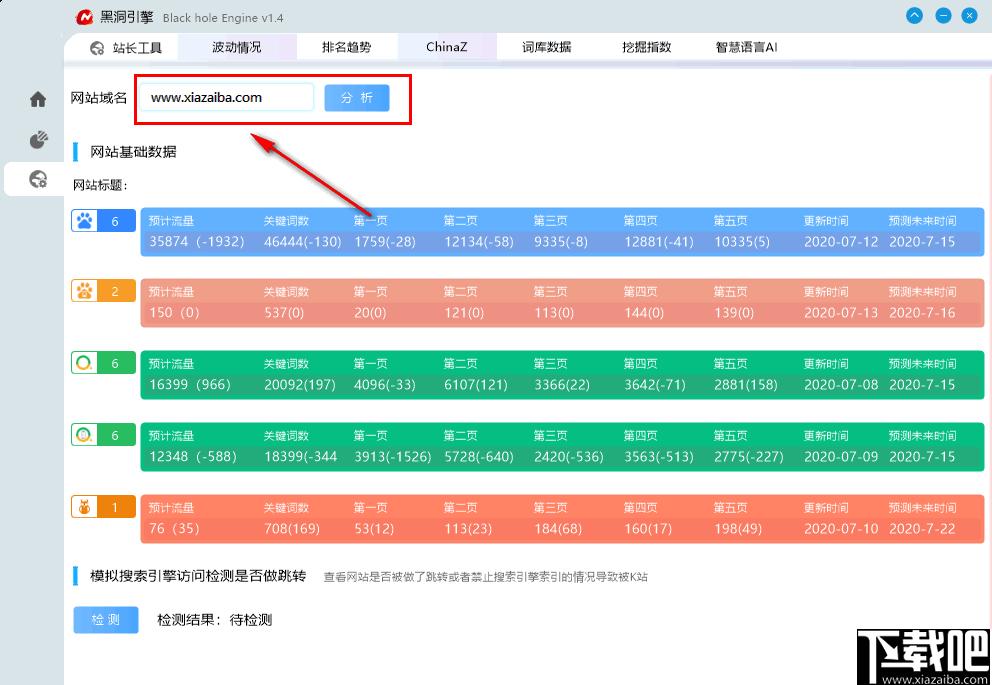The image size is (992, 685).
Task: Focus the 网站域名 input with www.xiazaiba.com
Action: pos(226,97)
